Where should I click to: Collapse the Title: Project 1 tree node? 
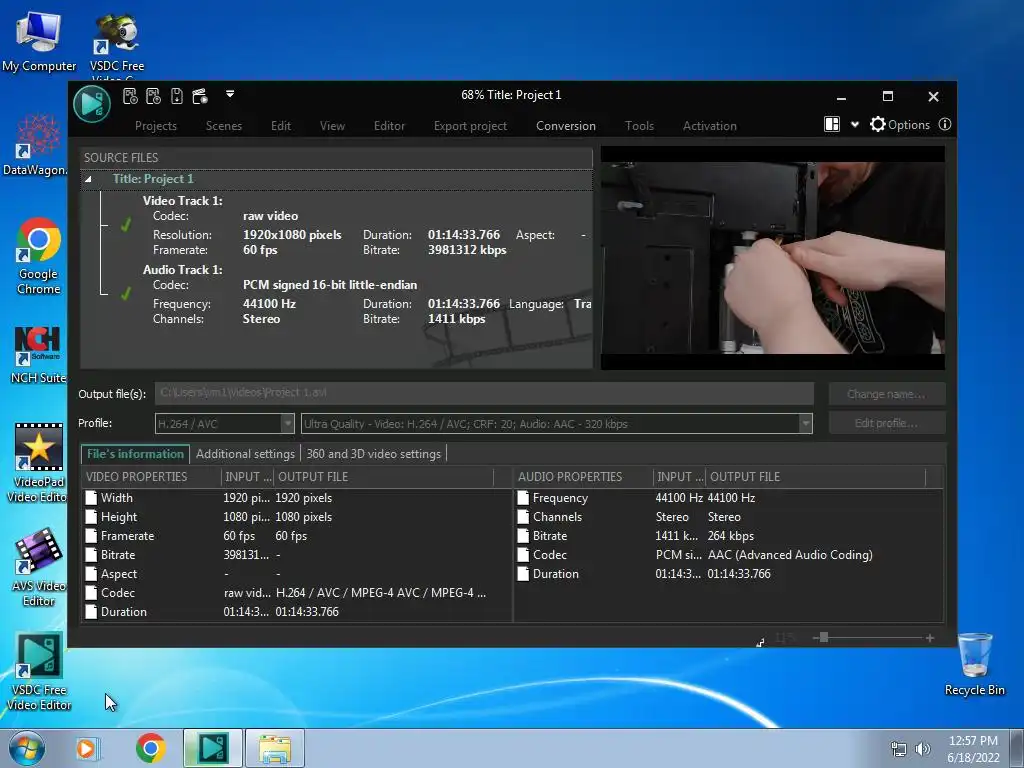(88, 179)
